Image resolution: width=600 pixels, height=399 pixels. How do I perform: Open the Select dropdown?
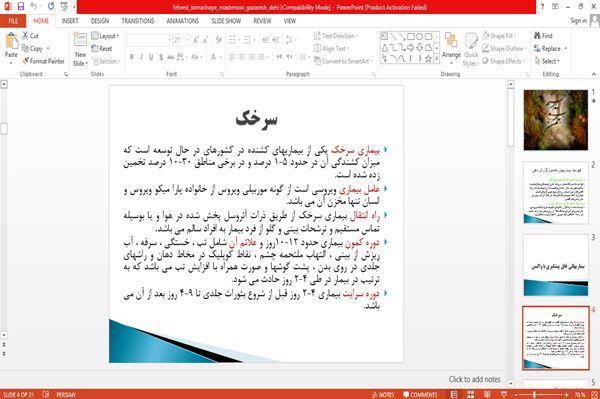547,61
